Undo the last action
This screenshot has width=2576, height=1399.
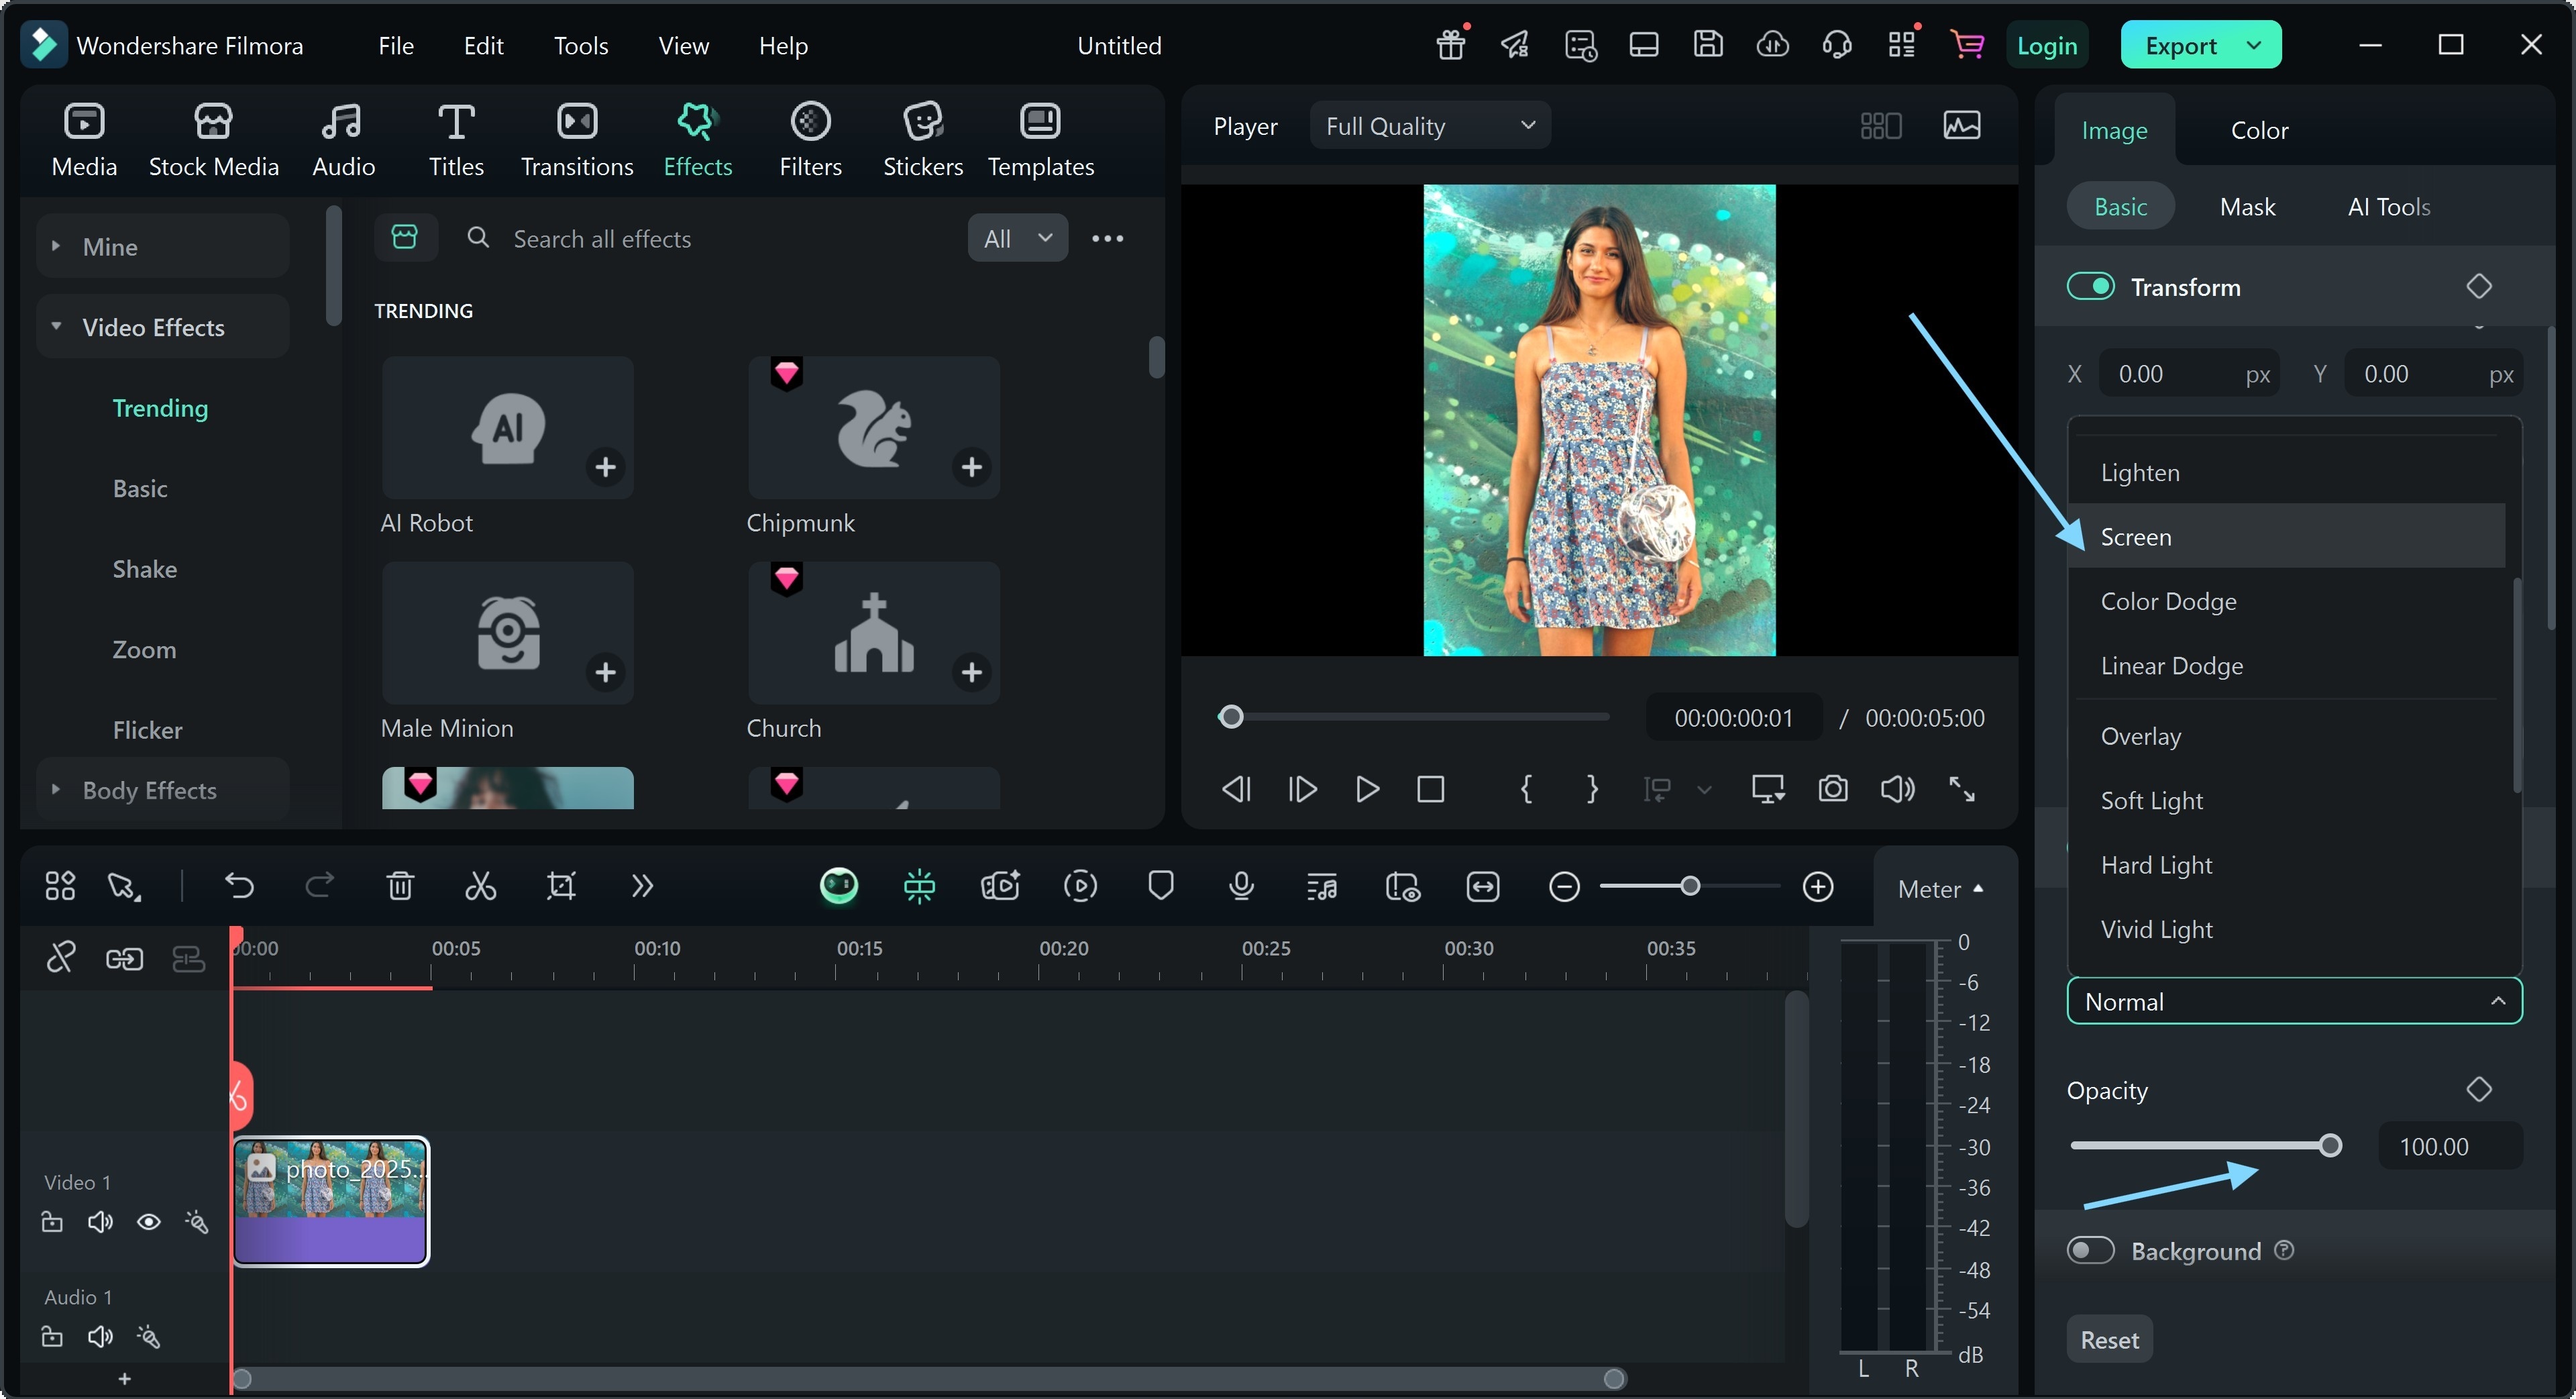[x=239, y=886]
